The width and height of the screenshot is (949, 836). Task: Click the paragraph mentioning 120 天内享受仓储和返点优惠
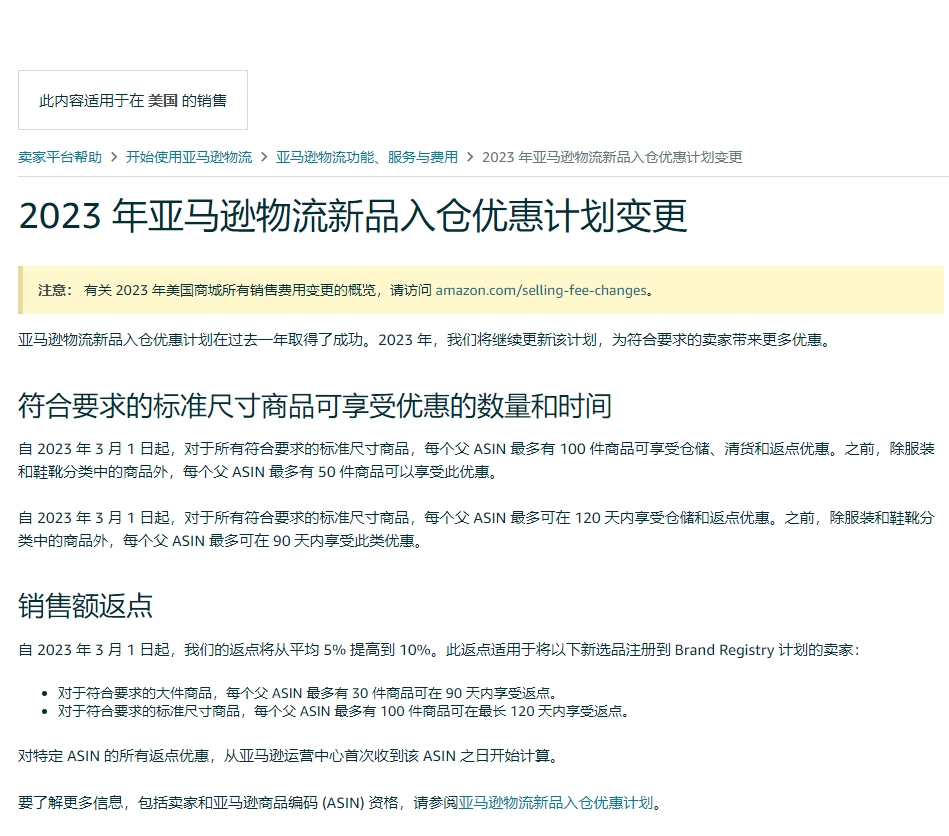tap(476, 529)
